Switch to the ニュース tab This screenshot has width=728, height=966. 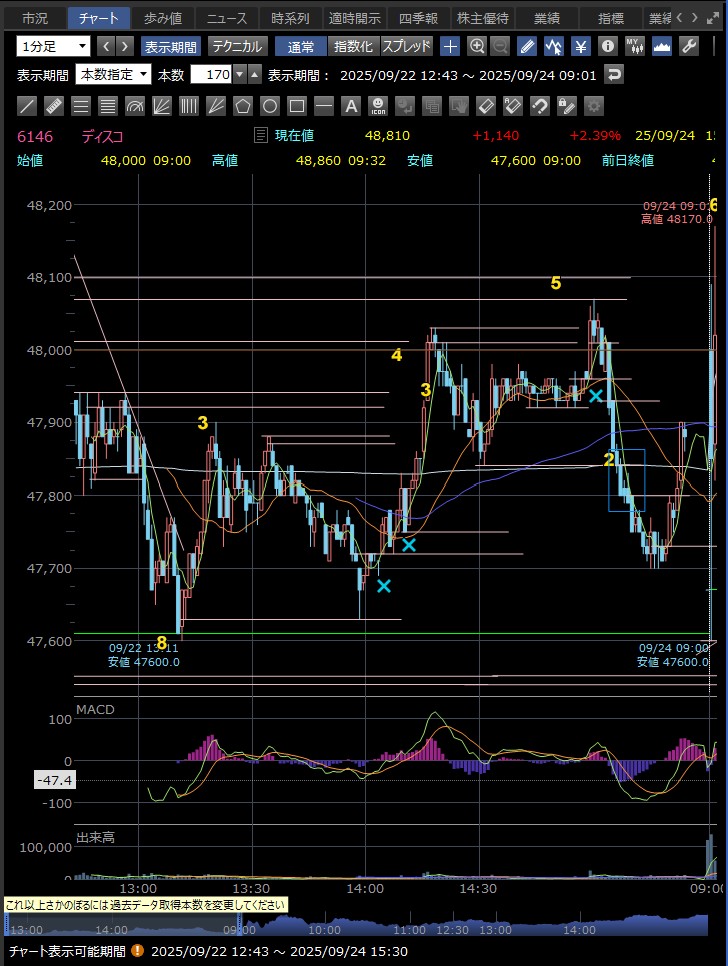pyautogui.click(x=226, y=18)
